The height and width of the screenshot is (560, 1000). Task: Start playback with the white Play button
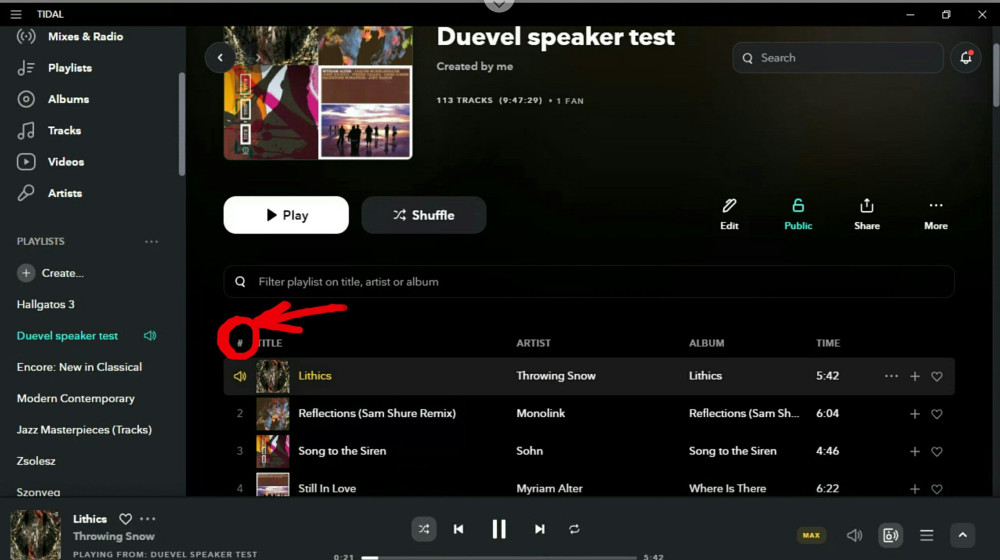(x=286, y=215)
